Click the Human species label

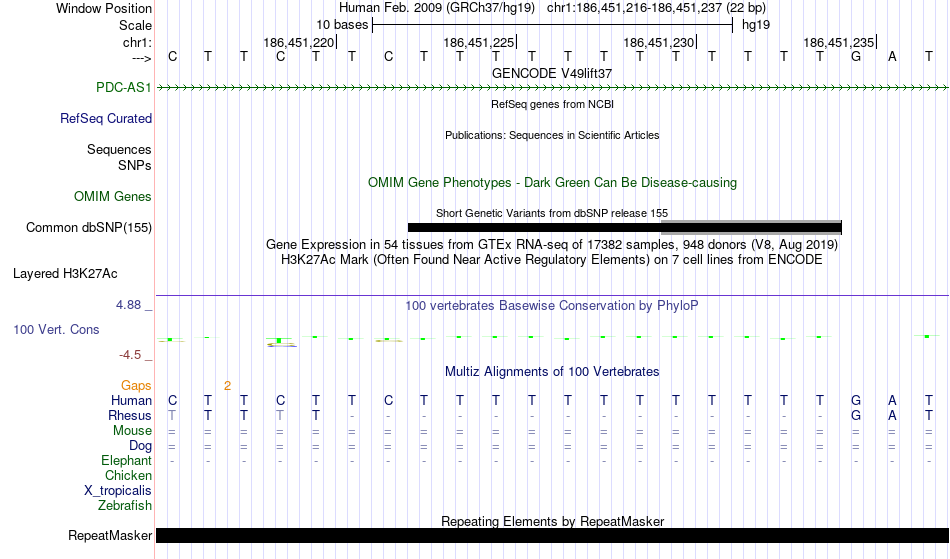(131, 400)
